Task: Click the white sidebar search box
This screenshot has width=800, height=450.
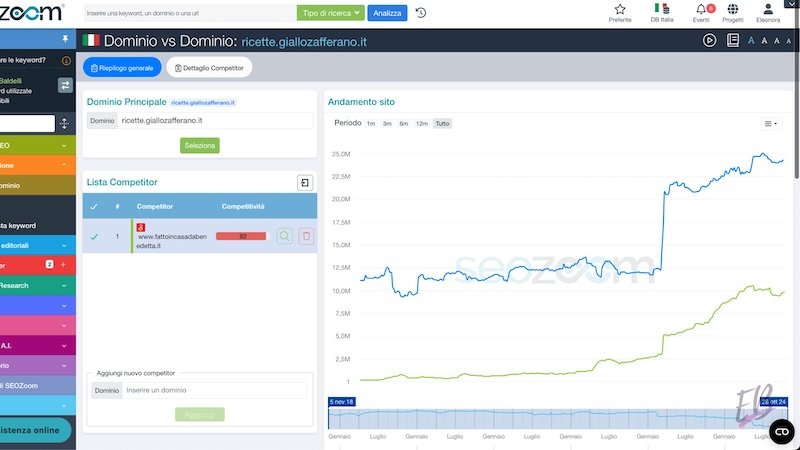Action: click(27, 123)
